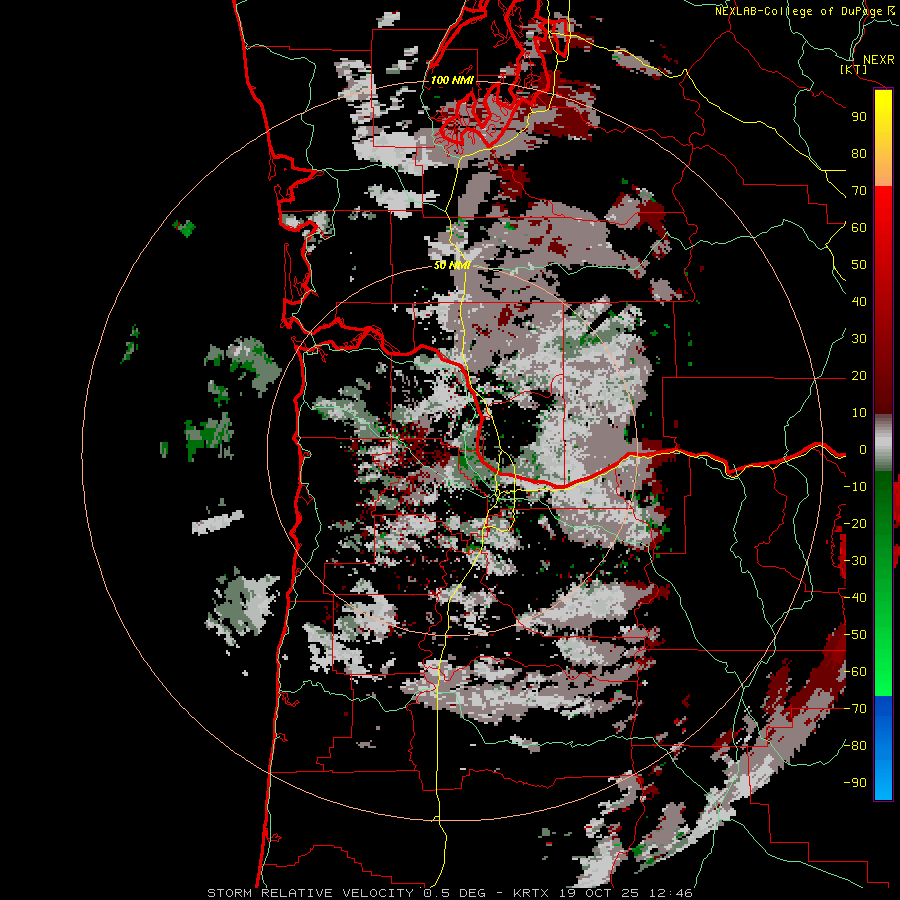The height and width of the screenshot is (900, 900).
Task: Select the -70 value on velocity scale
Action: tap(855, 709)
